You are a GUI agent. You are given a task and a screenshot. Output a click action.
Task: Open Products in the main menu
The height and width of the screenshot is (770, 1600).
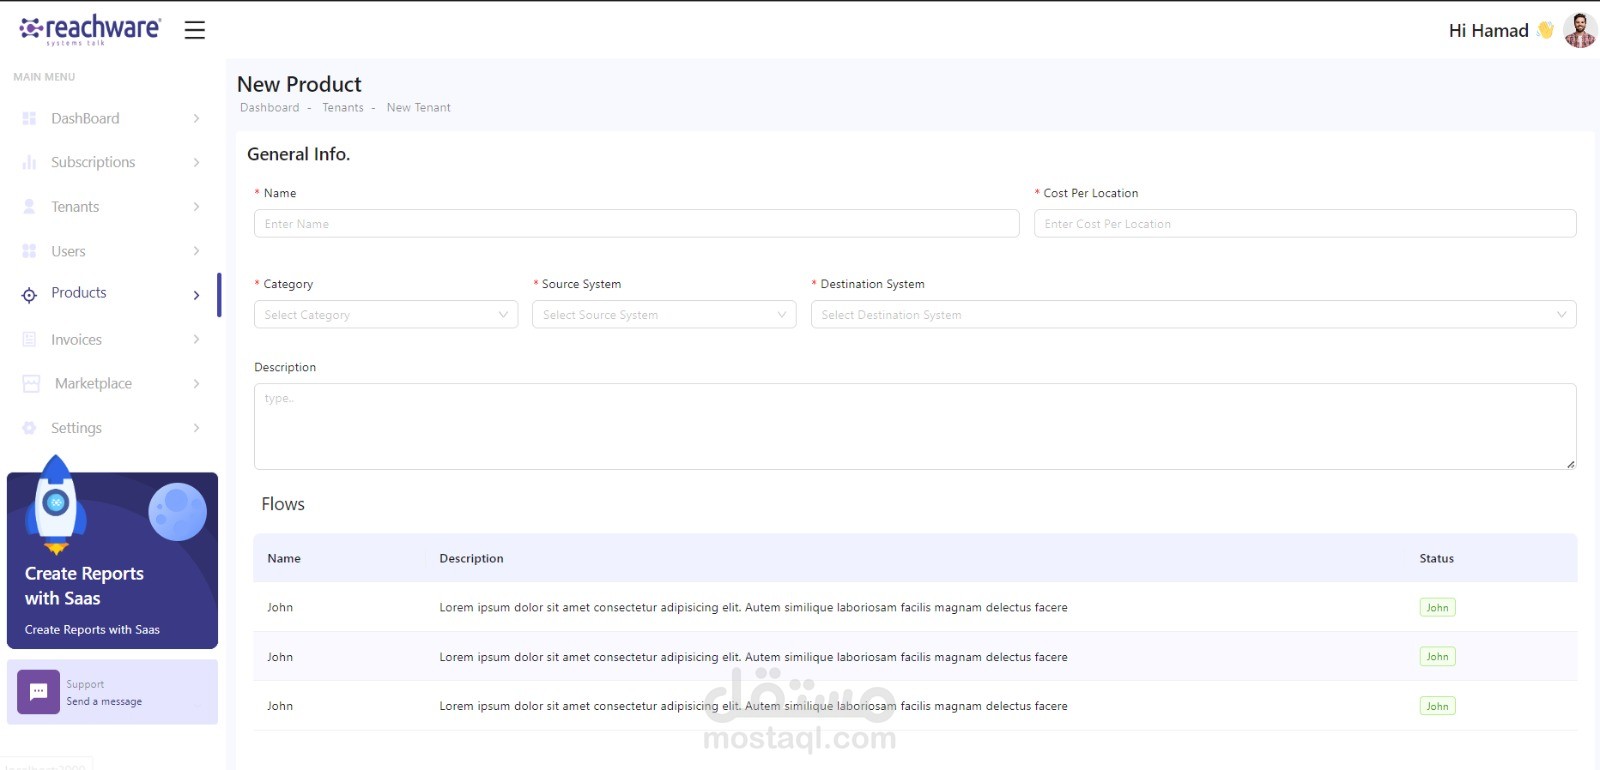click(x=79, y=293)
